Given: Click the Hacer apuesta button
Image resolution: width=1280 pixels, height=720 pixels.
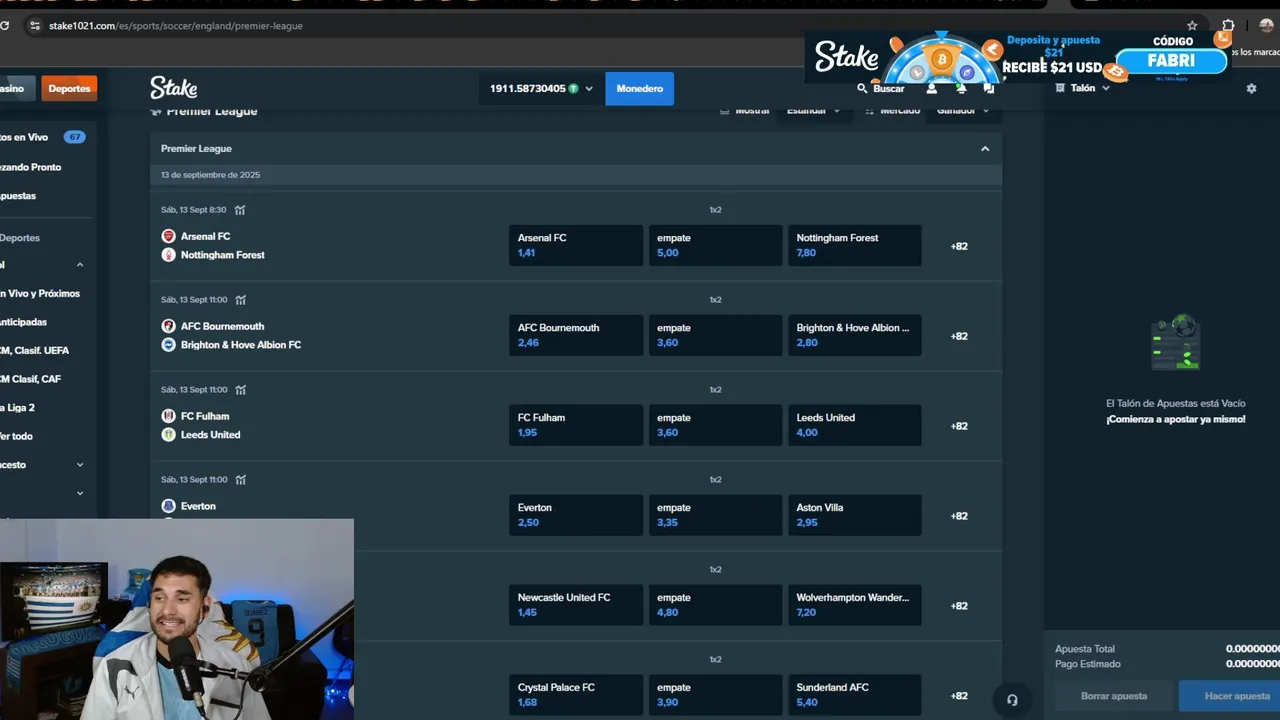Looking at the screenshot, I should [1230, 696].
